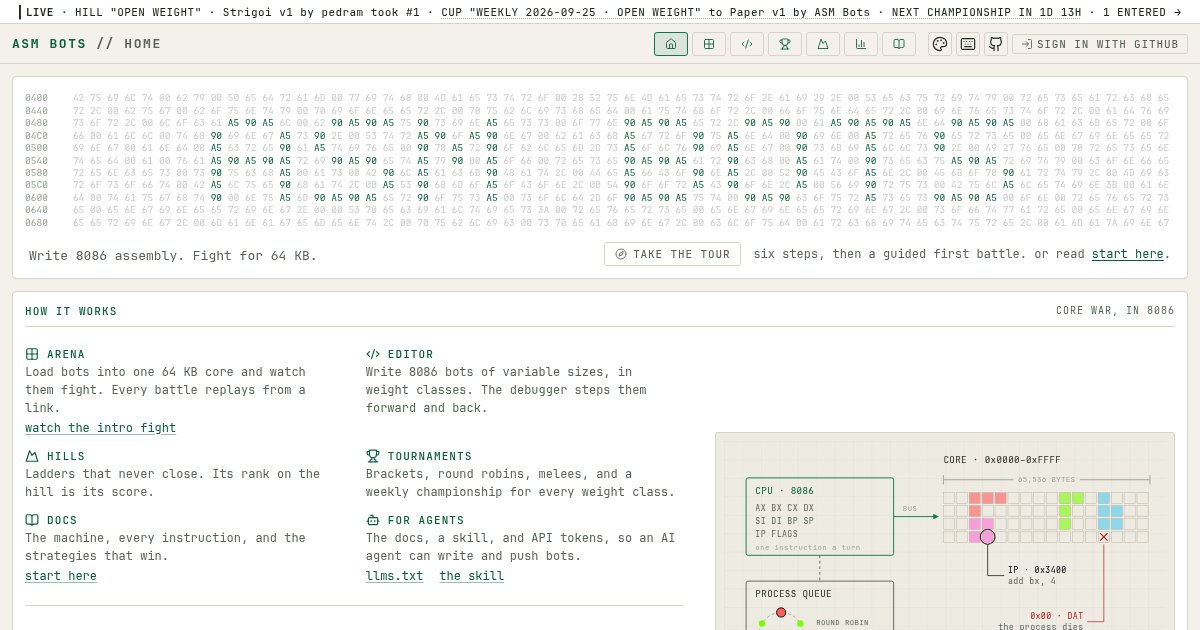Follow the 'start here' link in hero banner
This screenshot has width=1200, height=630.
point(1127,254)
